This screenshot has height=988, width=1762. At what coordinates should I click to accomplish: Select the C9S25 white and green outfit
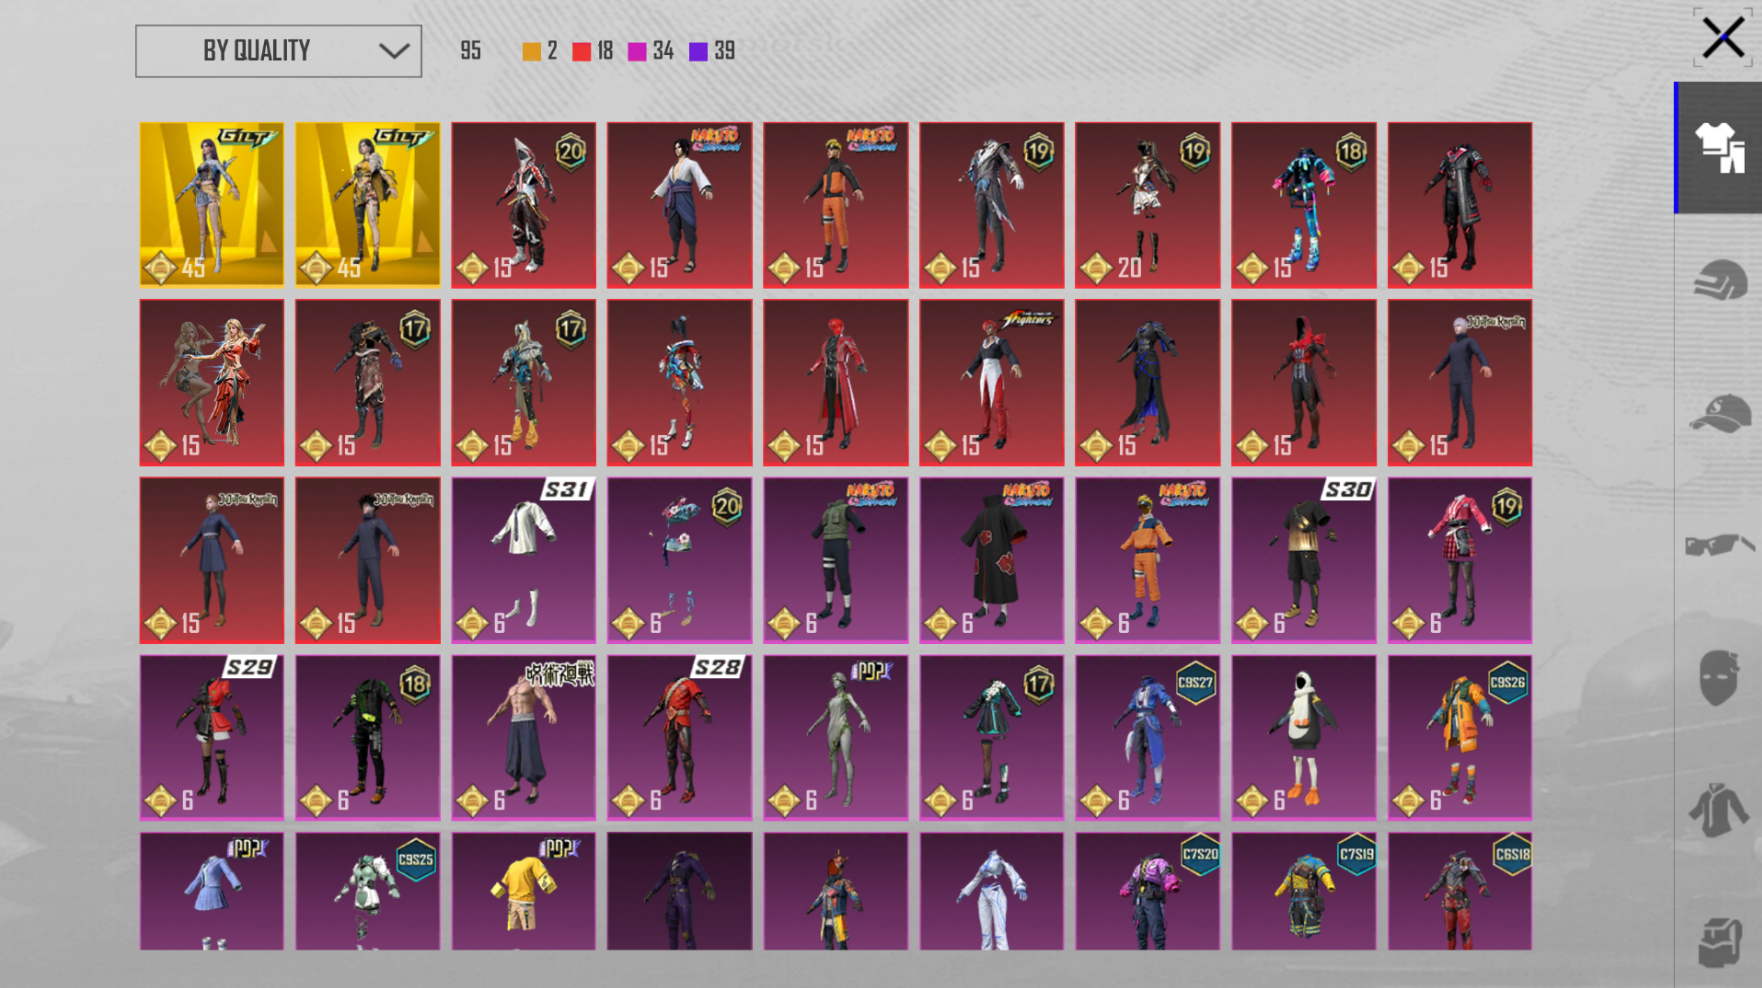[368, 892]
